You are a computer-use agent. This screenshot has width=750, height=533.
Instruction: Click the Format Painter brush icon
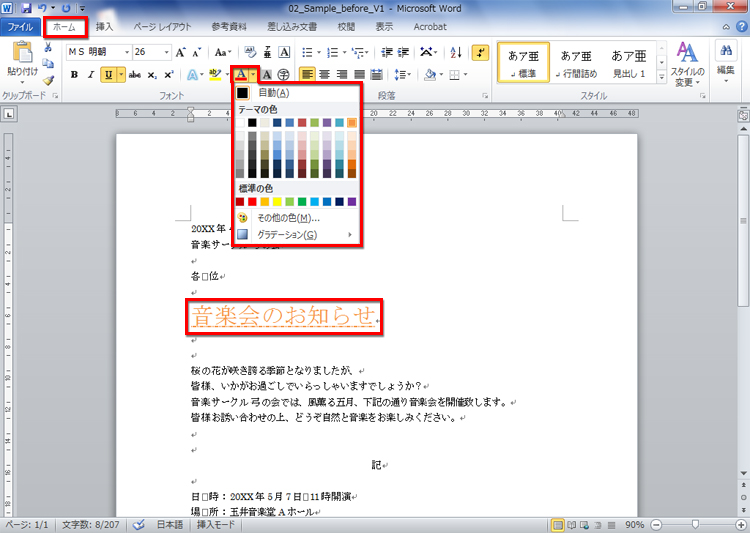coord(48,80)
